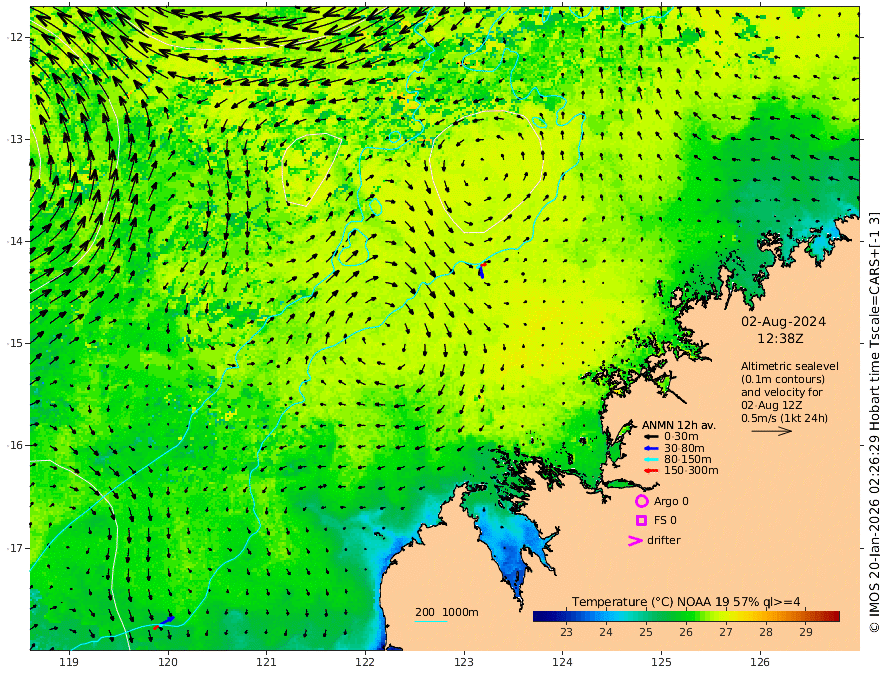Click the '30-80m' depth label
The width and height of the screenshot is (880, 680).
[684, 448]
